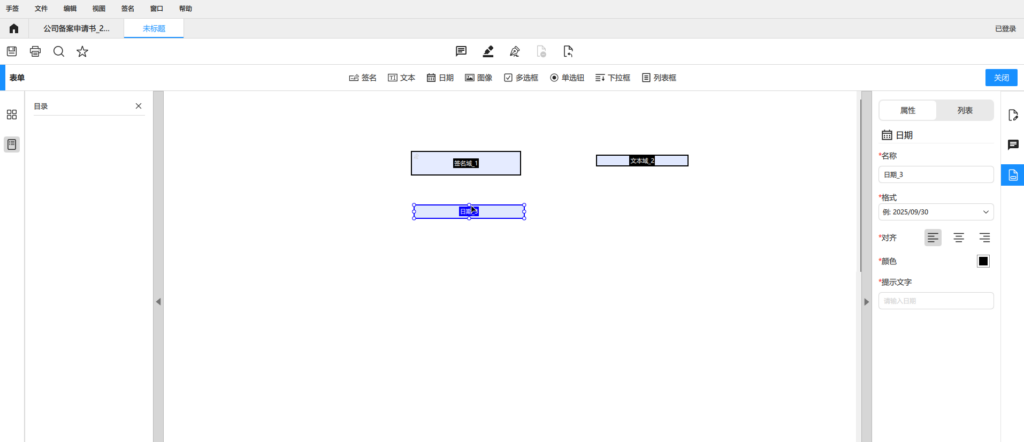Open search with the magnifier icon
The height and width of the screenshot is (442, 1024).
pyautogui.click(x=59, y=51)
